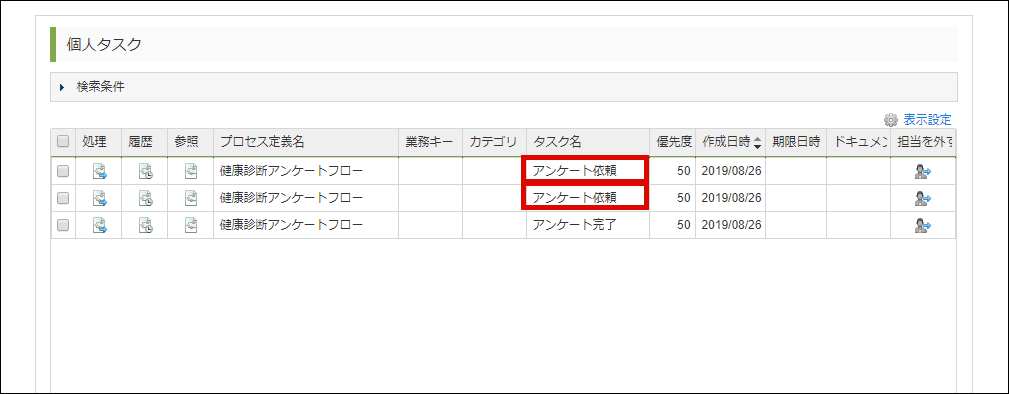Click the 処理 icon in the first アンケート依頼 row
Viewport: 1009px width, 394px height.
pos(99,171)
